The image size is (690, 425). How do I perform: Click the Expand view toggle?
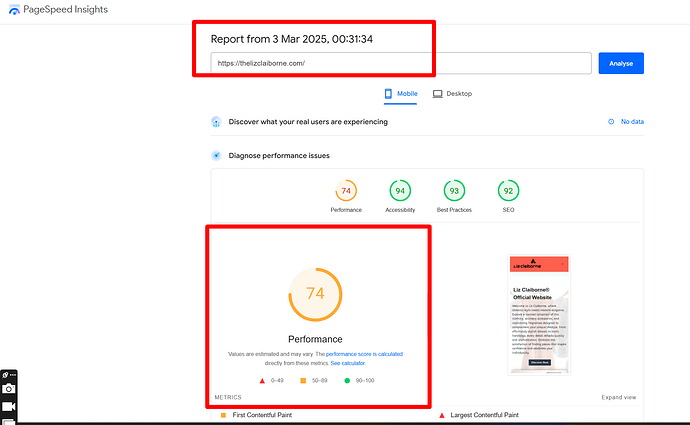point(619,397)
